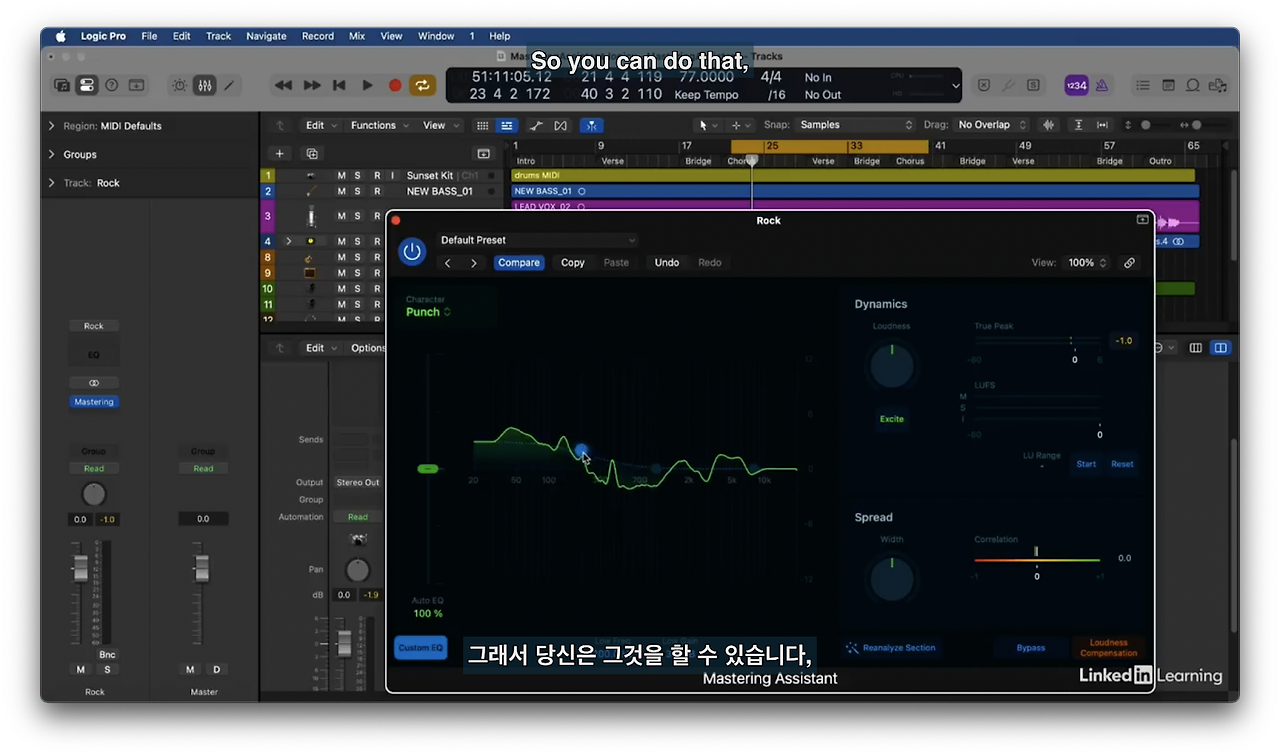Screen dimensions: 1280x756
Task: Click Reanalyze Section button
Action: click(x=890, y=648)
